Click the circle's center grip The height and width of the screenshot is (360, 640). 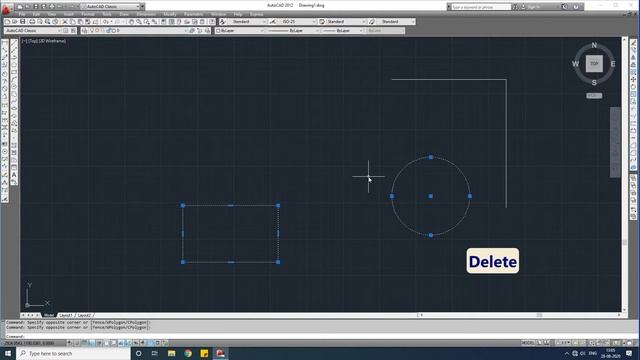431,196
